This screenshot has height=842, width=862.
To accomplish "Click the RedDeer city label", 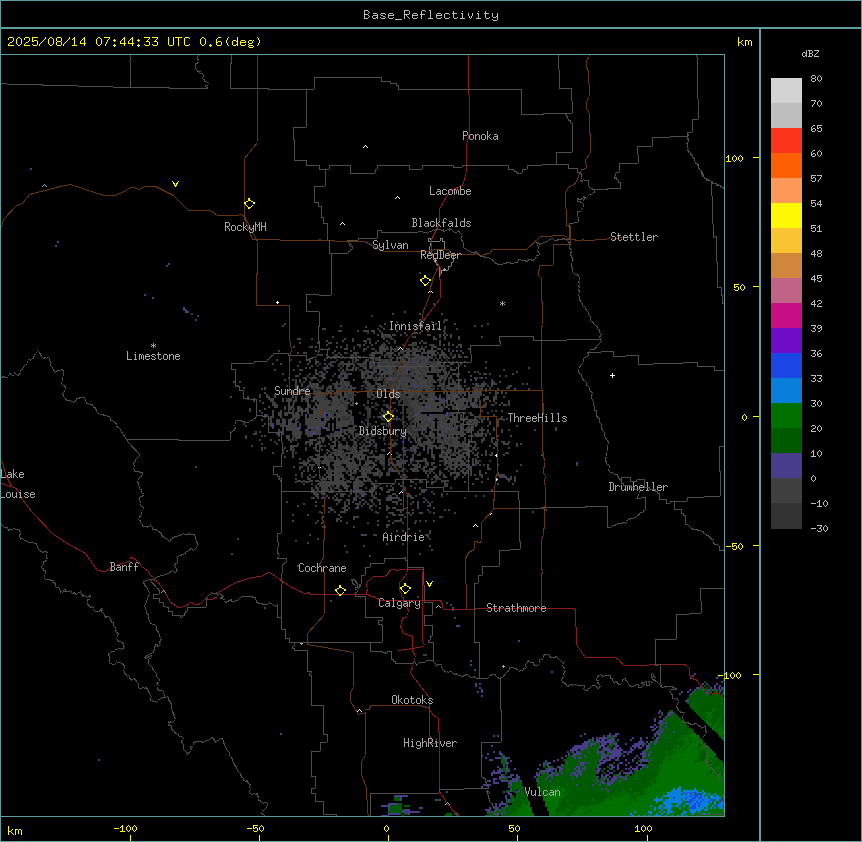I will [x=440, y=255].
